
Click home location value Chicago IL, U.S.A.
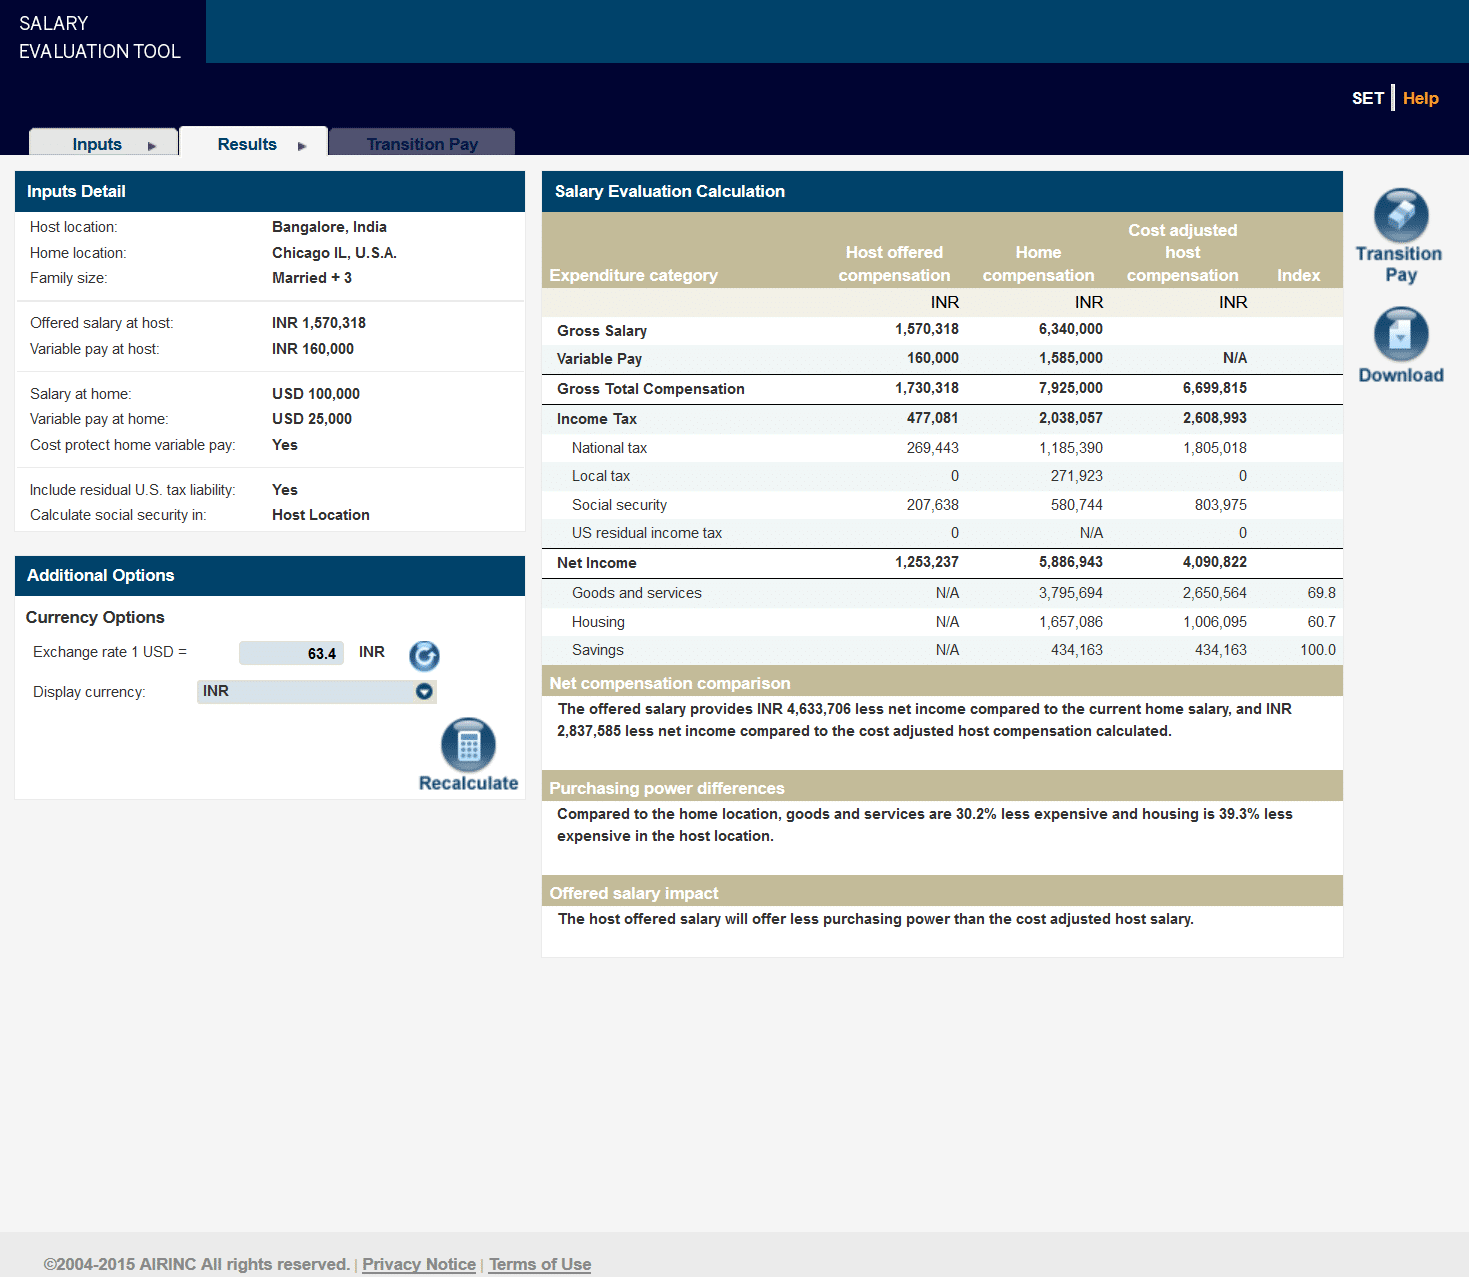[334, 253]
